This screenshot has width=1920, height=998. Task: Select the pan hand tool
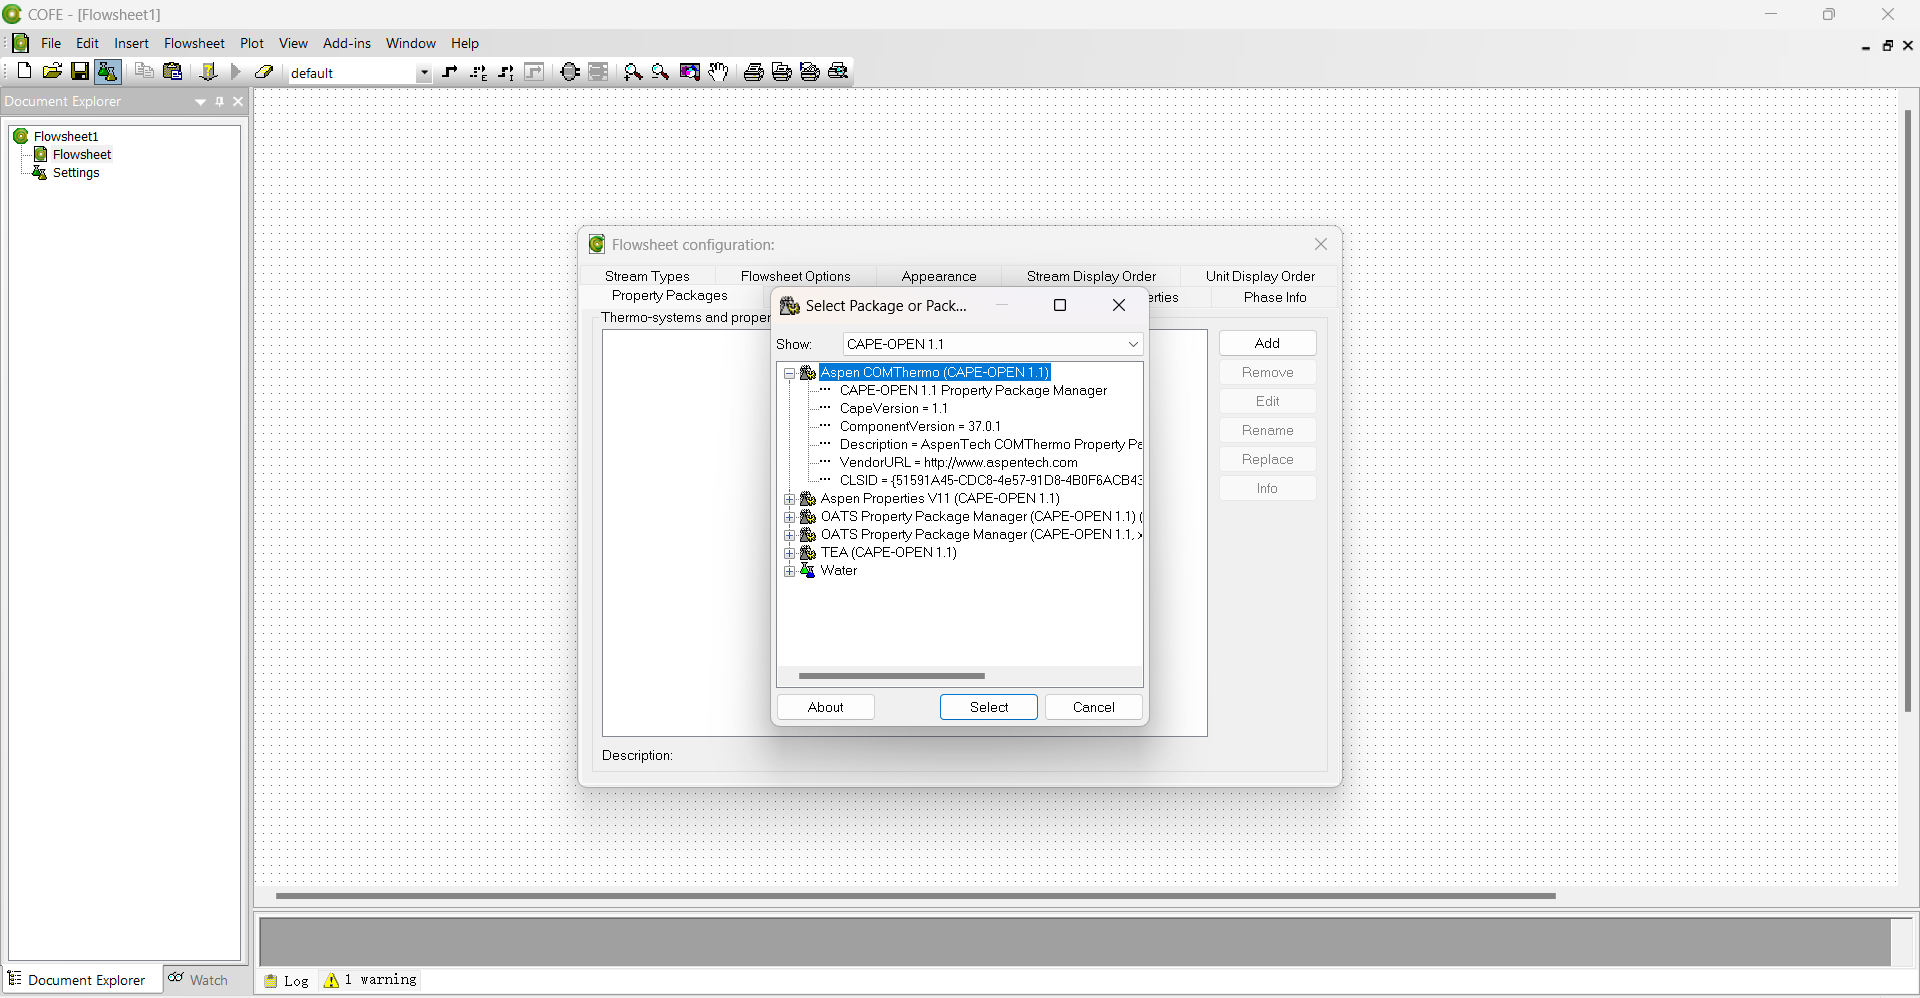click(x=718, y=72)
